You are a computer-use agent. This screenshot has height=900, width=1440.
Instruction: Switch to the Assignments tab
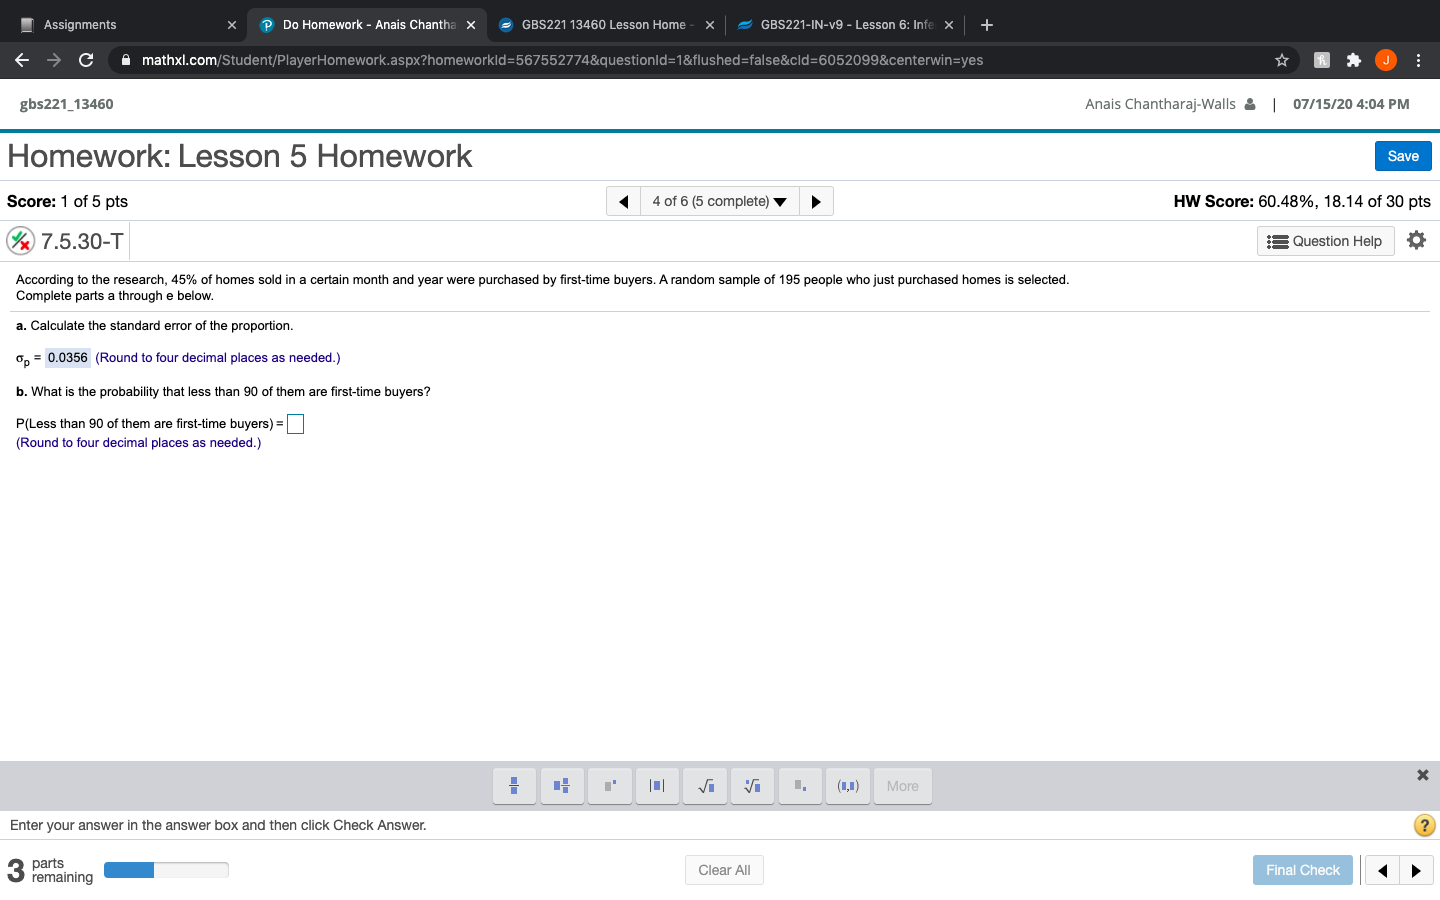120,24
